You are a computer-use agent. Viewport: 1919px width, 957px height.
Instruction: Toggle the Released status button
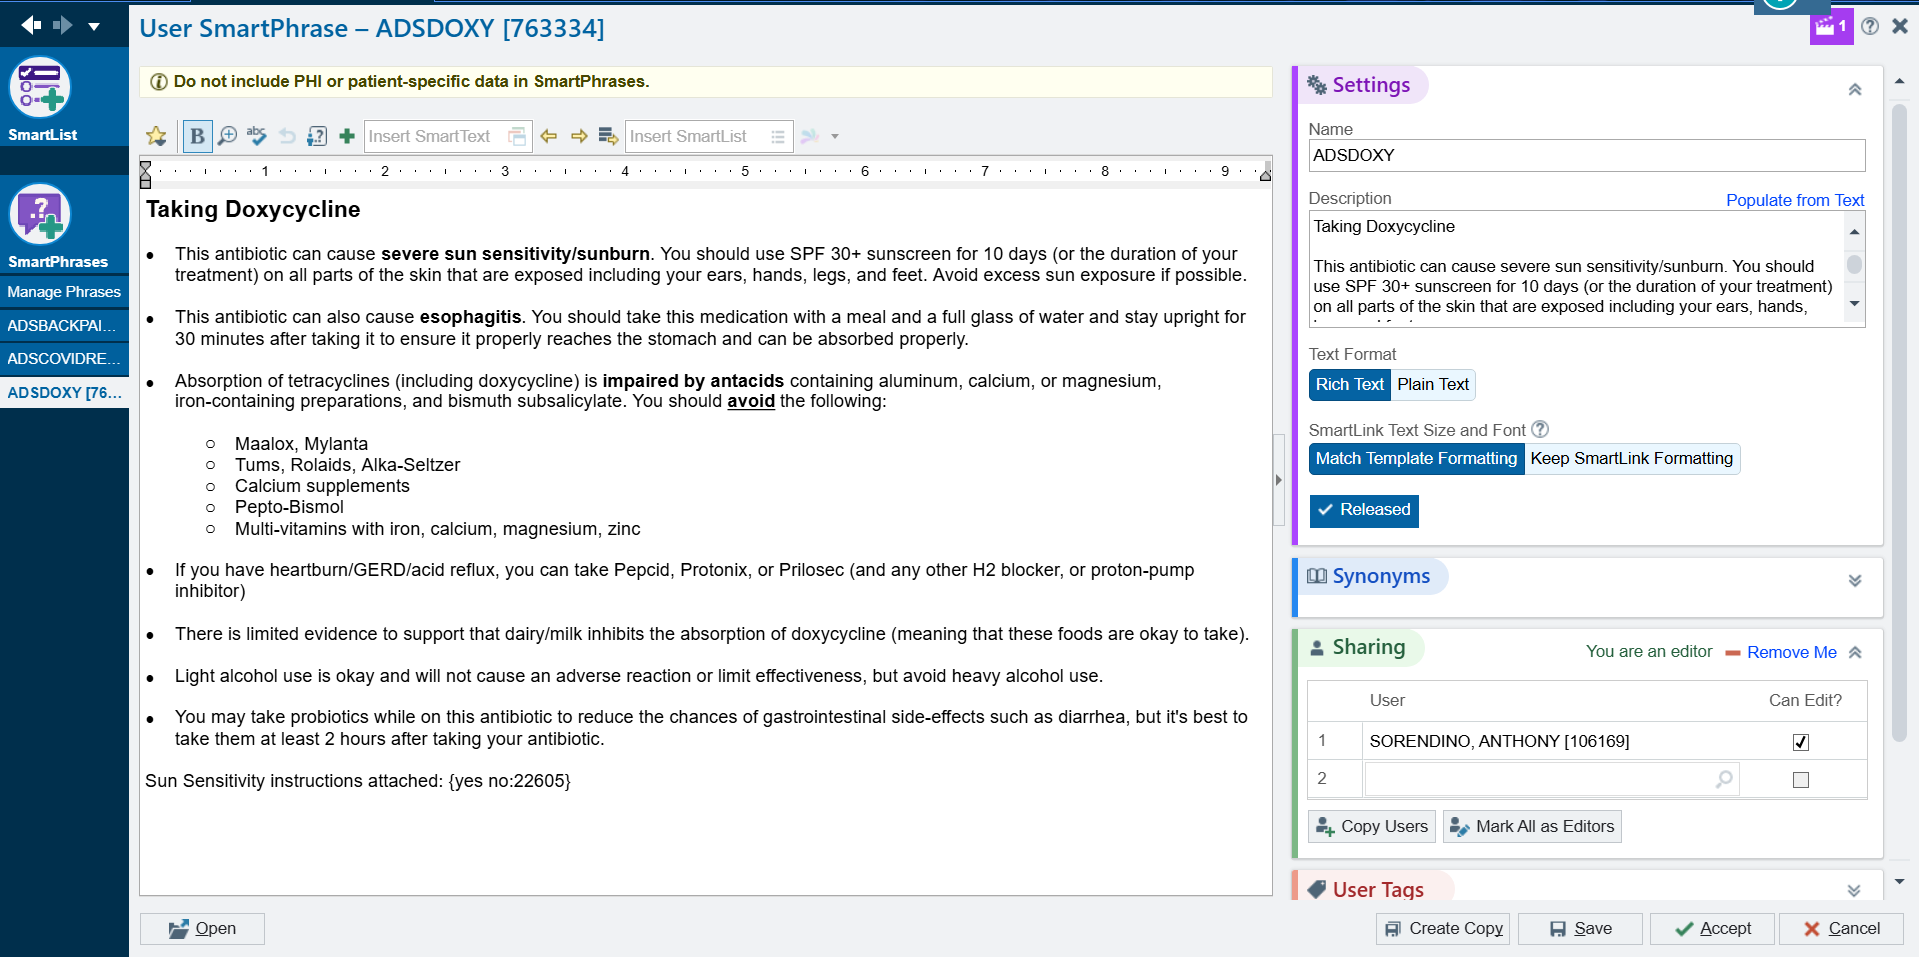(x=1364, y=510)
